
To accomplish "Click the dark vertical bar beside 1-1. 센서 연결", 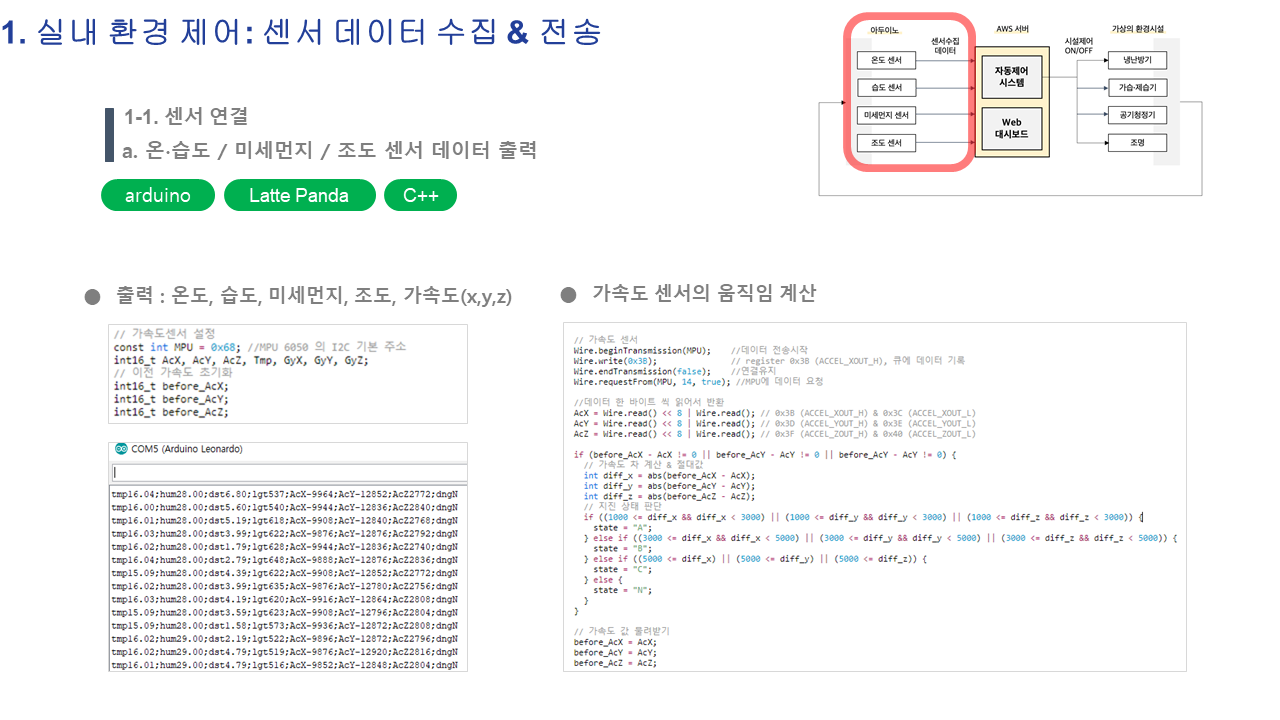I will tap(109, 134).
